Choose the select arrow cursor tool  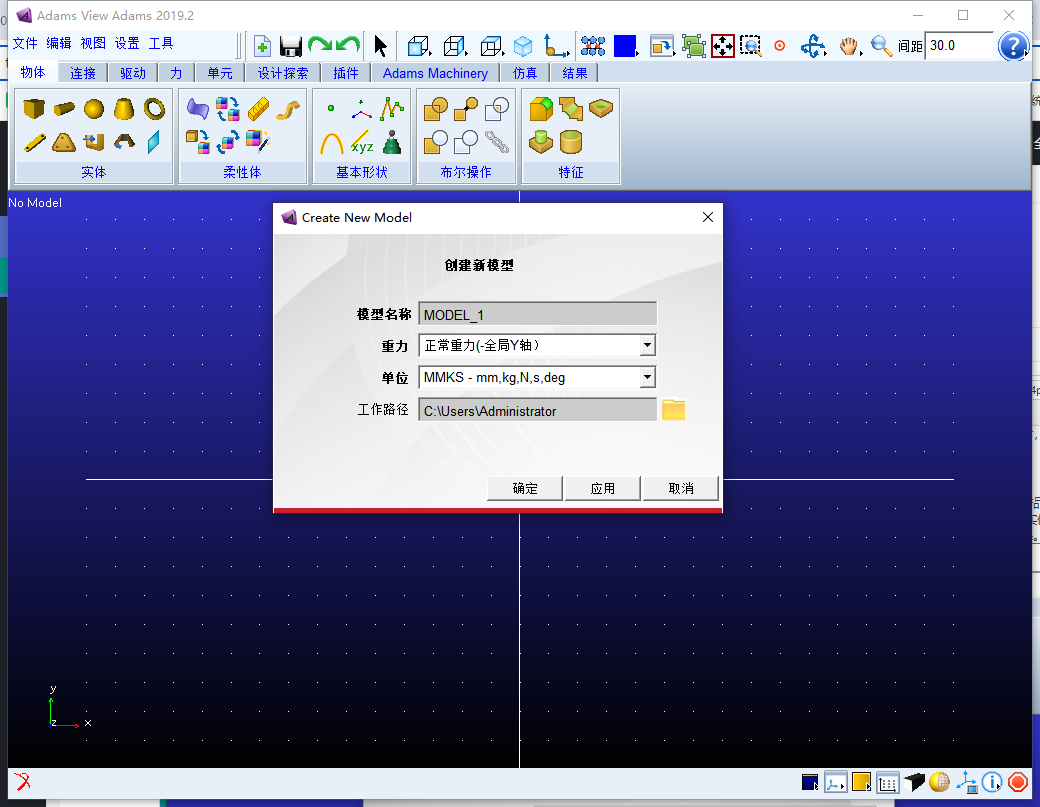pyautogui.click(x=380, y=46)
